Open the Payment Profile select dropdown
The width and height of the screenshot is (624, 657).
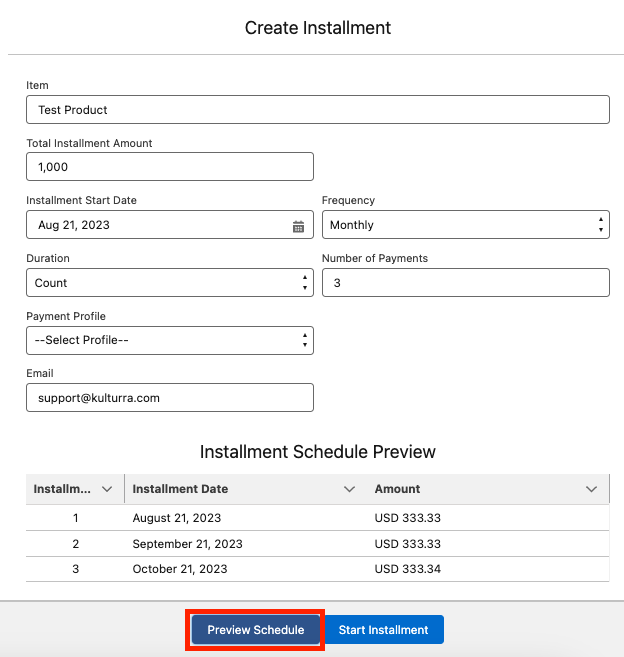click(x=170, y=340)
